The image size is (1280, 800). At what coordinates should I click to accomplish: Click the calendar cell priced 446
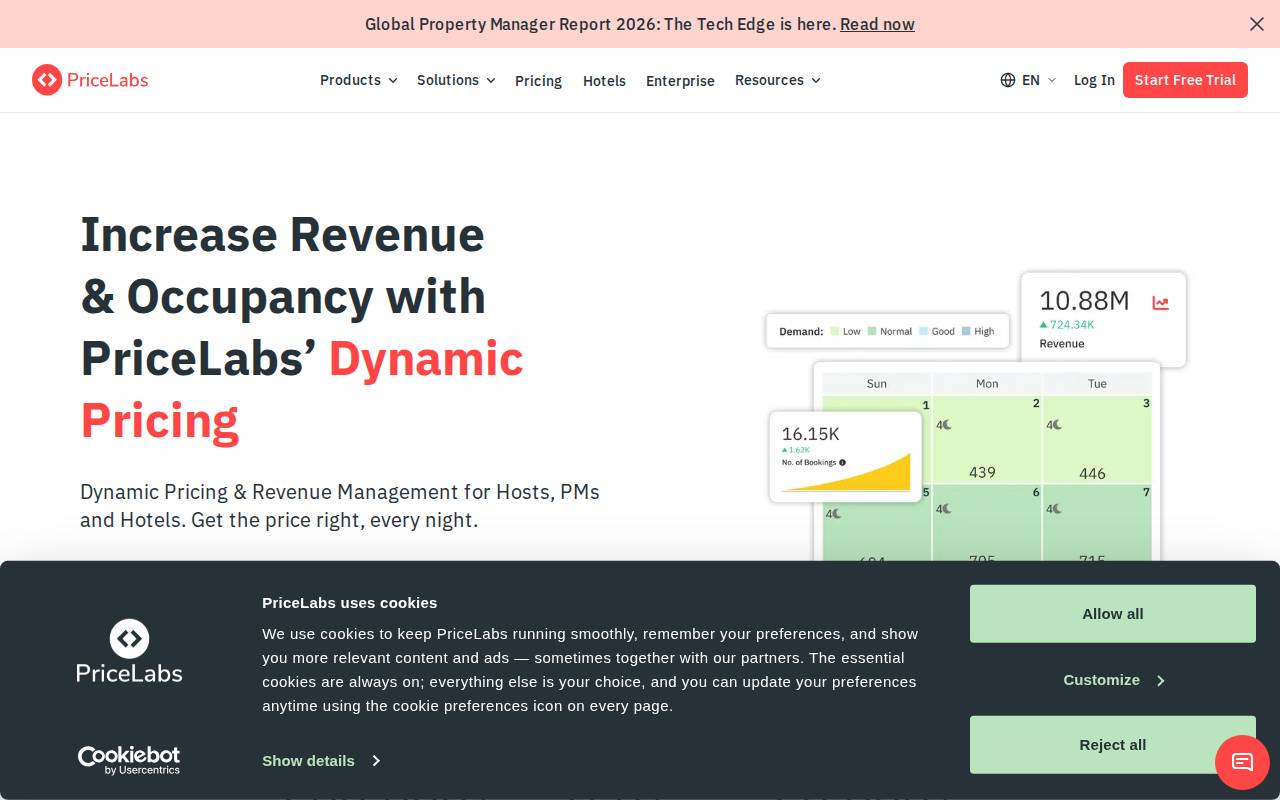tap(1097, 440)
